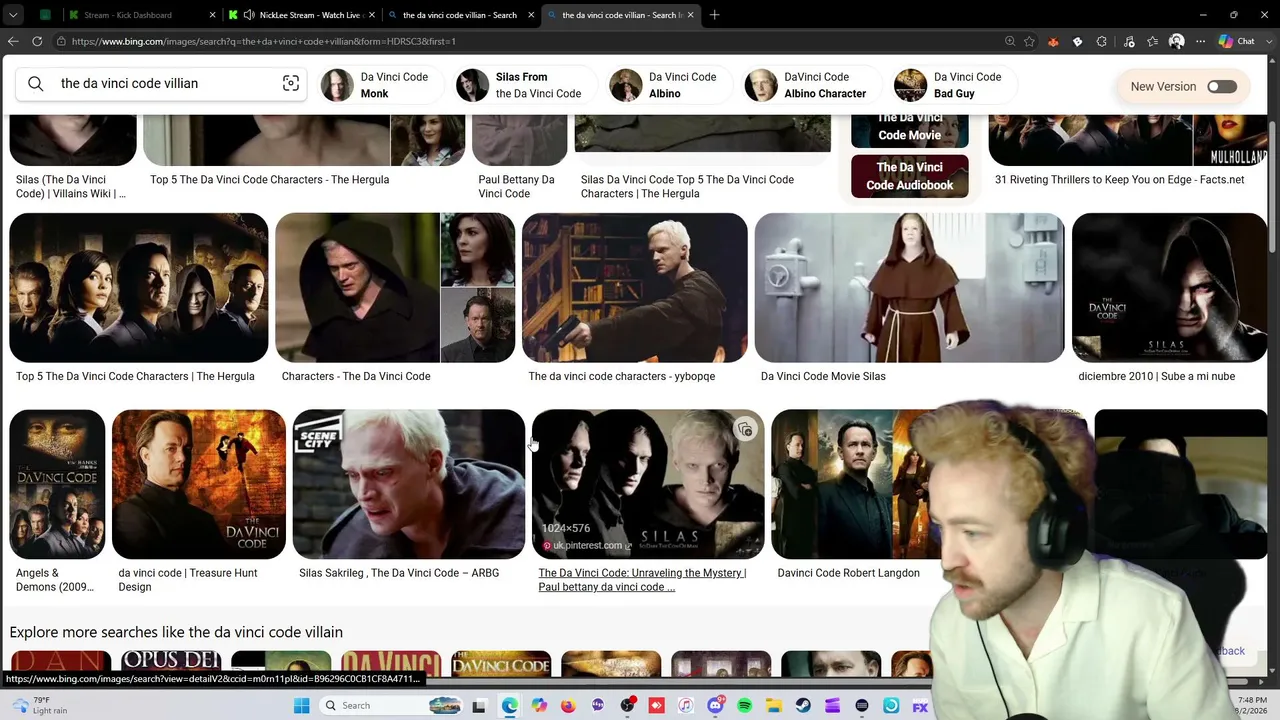Open the Characters - The Da Vinci Code thumbnail

click(x=395, y=288)
